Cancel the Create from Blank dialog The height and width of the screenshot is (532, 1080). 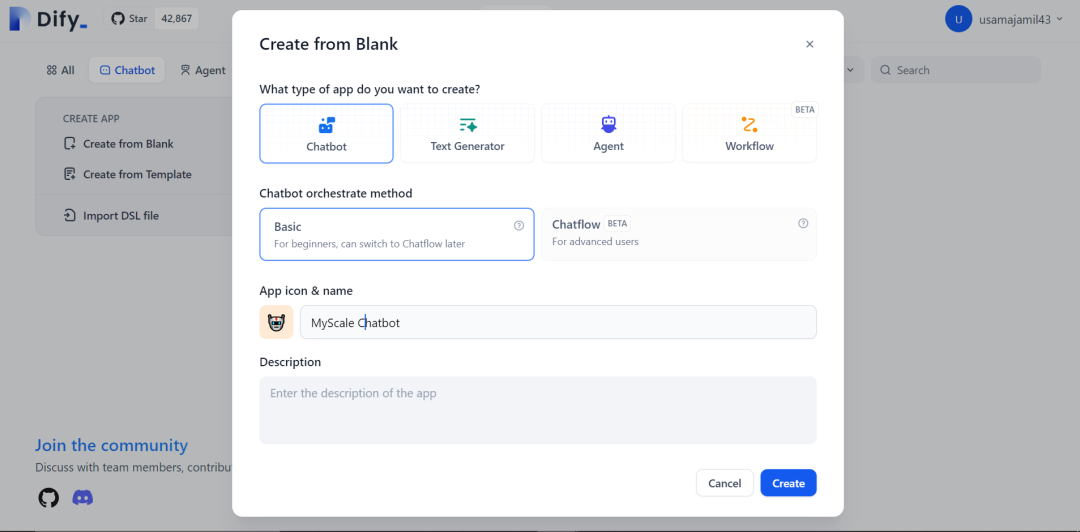point(724,483)
